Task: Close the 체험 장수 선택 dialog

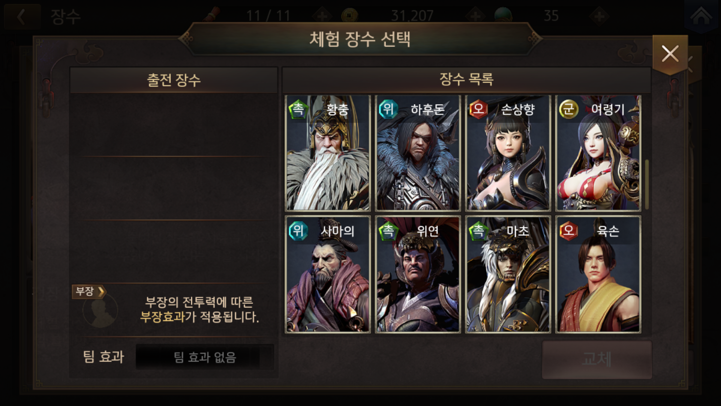Action: pyautogui.click(x=670, y=54)
